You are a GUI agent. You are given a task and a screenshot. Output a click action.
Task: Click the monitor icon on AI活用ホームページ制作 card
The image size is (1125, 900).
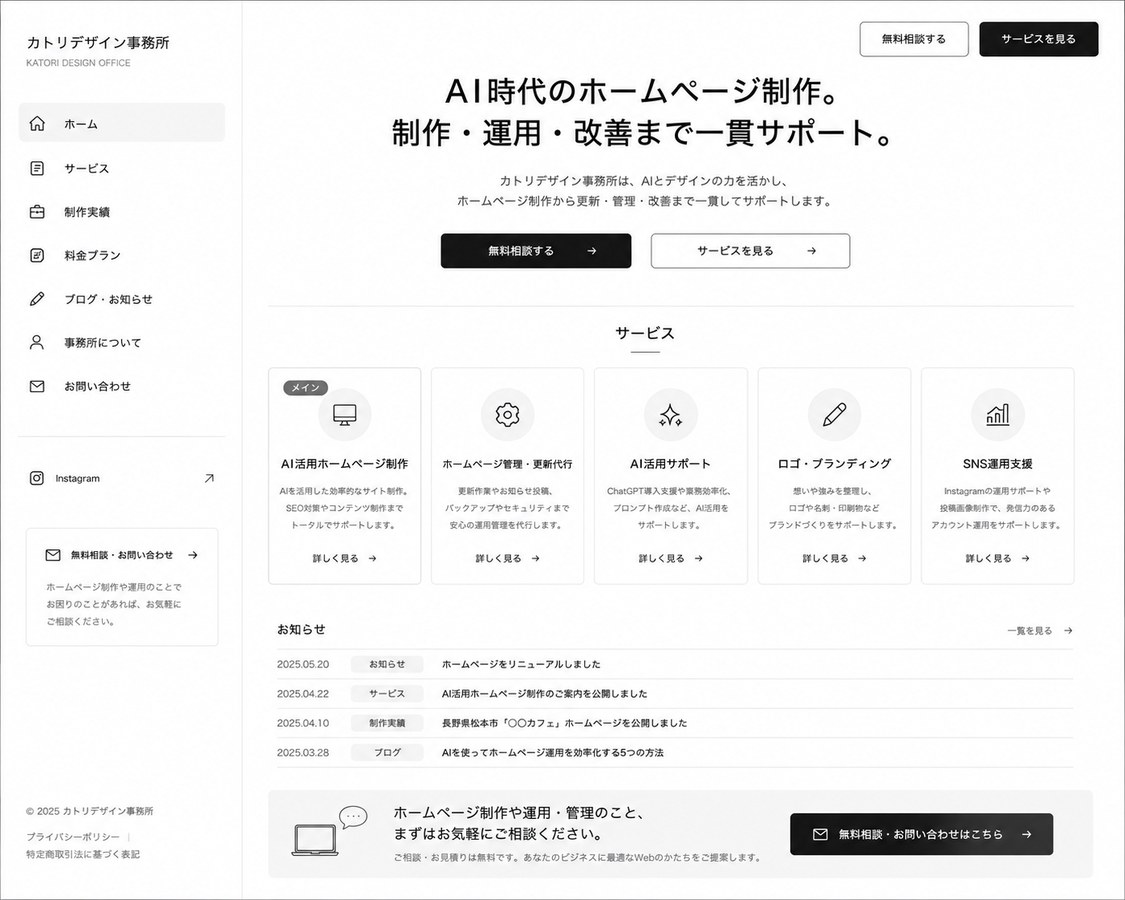point(344,414)
